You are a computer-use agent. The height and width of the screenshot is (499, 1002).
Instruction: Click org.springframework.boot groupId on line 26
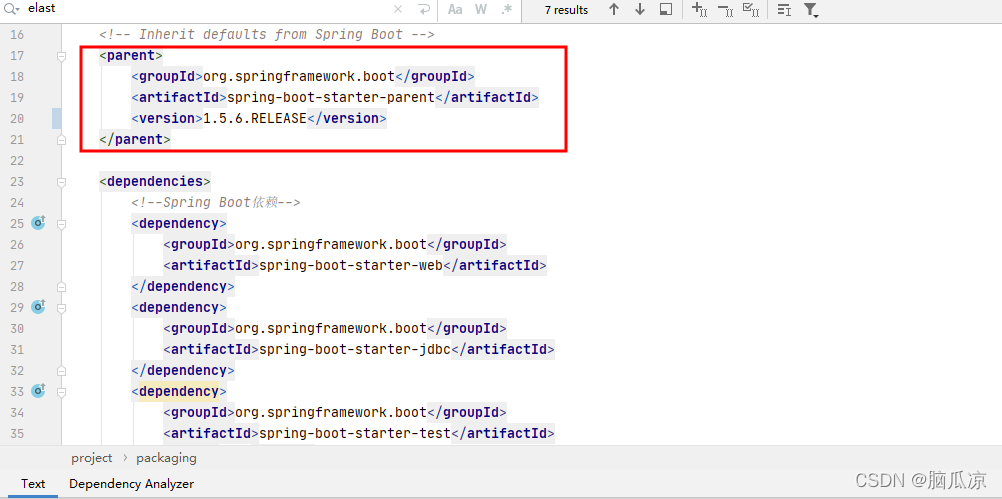point(331,244)
